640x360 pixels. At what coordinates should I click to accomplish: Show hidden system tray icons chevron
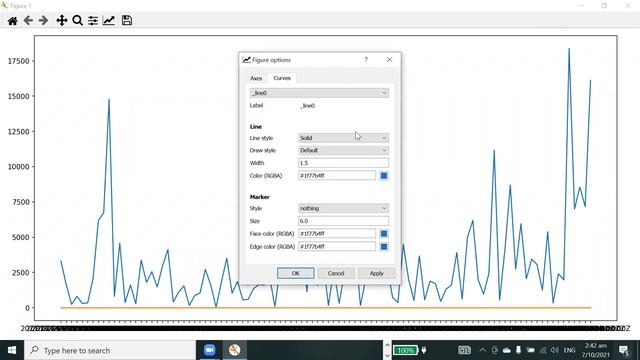coord(482,350)
